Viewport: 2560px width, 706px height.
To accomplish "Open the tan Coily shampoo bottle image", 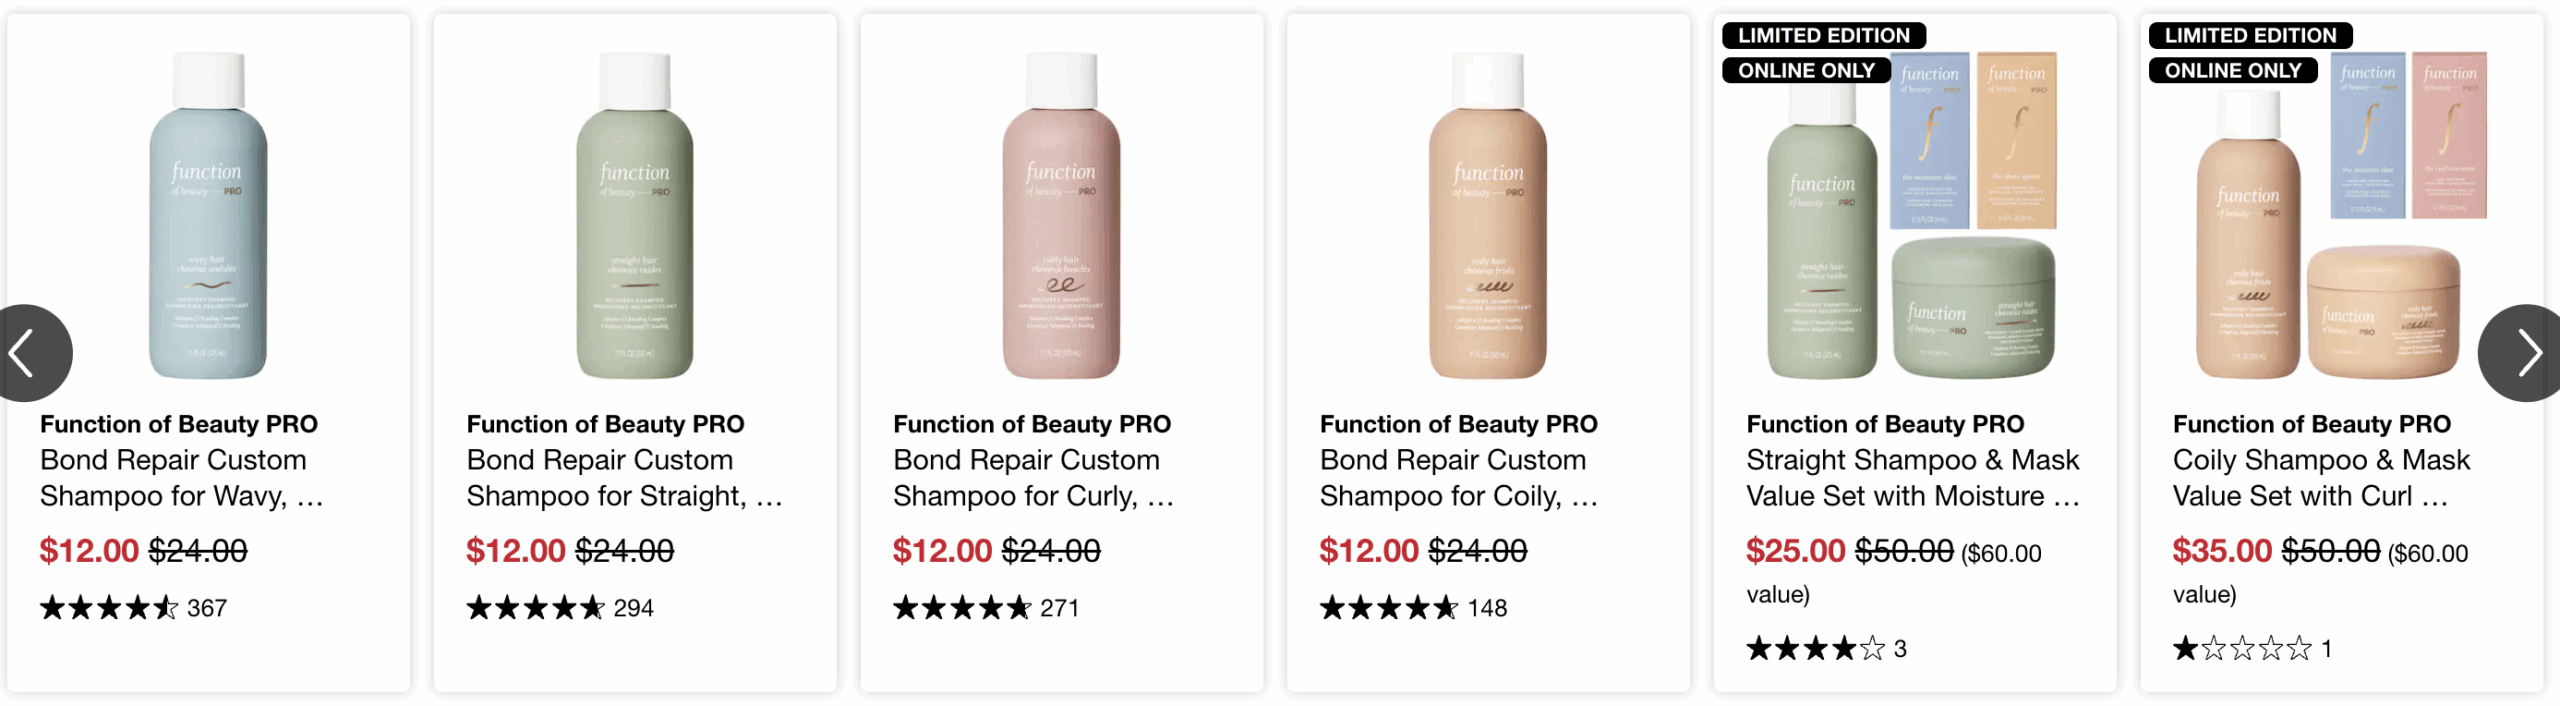I will coord(1488,215).
